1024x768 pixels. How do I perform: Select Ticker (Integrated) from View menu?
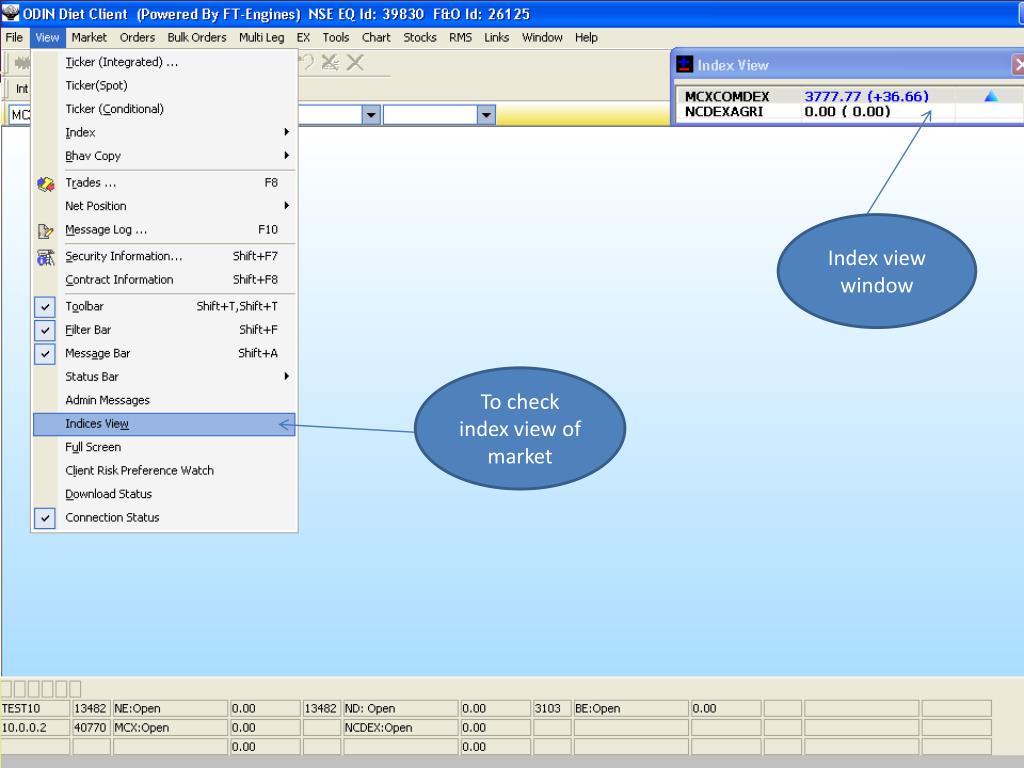[x=165, y=62]
